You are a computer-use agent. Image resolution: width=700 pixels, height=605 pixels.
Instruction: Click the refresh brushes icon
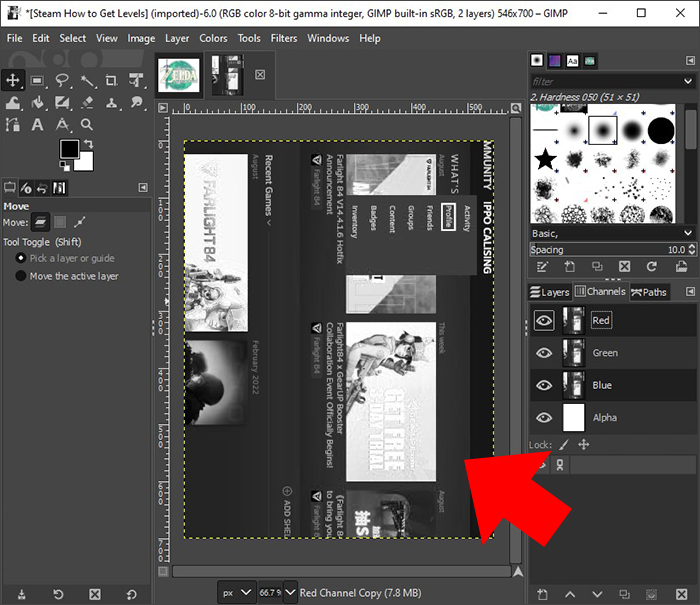click(x=652, y=266)
